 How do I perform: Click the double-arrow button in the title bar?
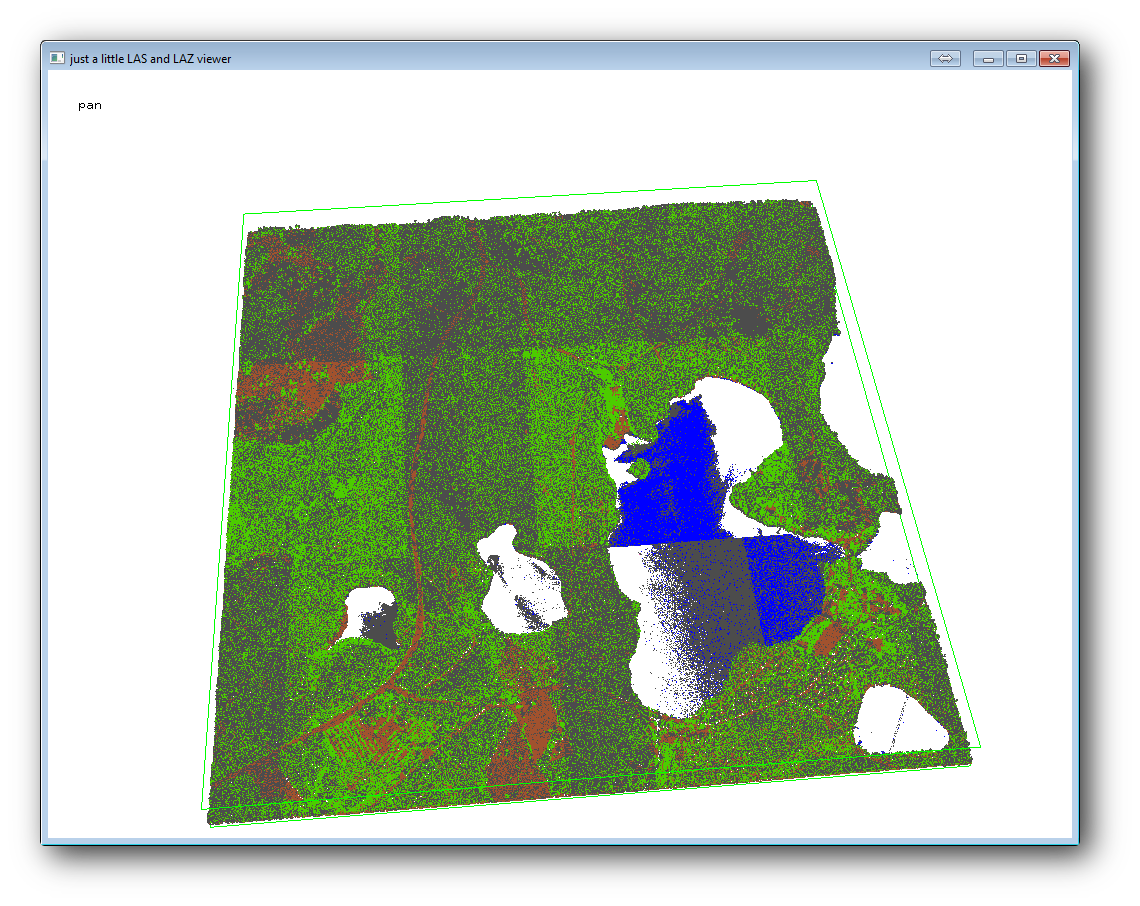[x=945, y=59]
